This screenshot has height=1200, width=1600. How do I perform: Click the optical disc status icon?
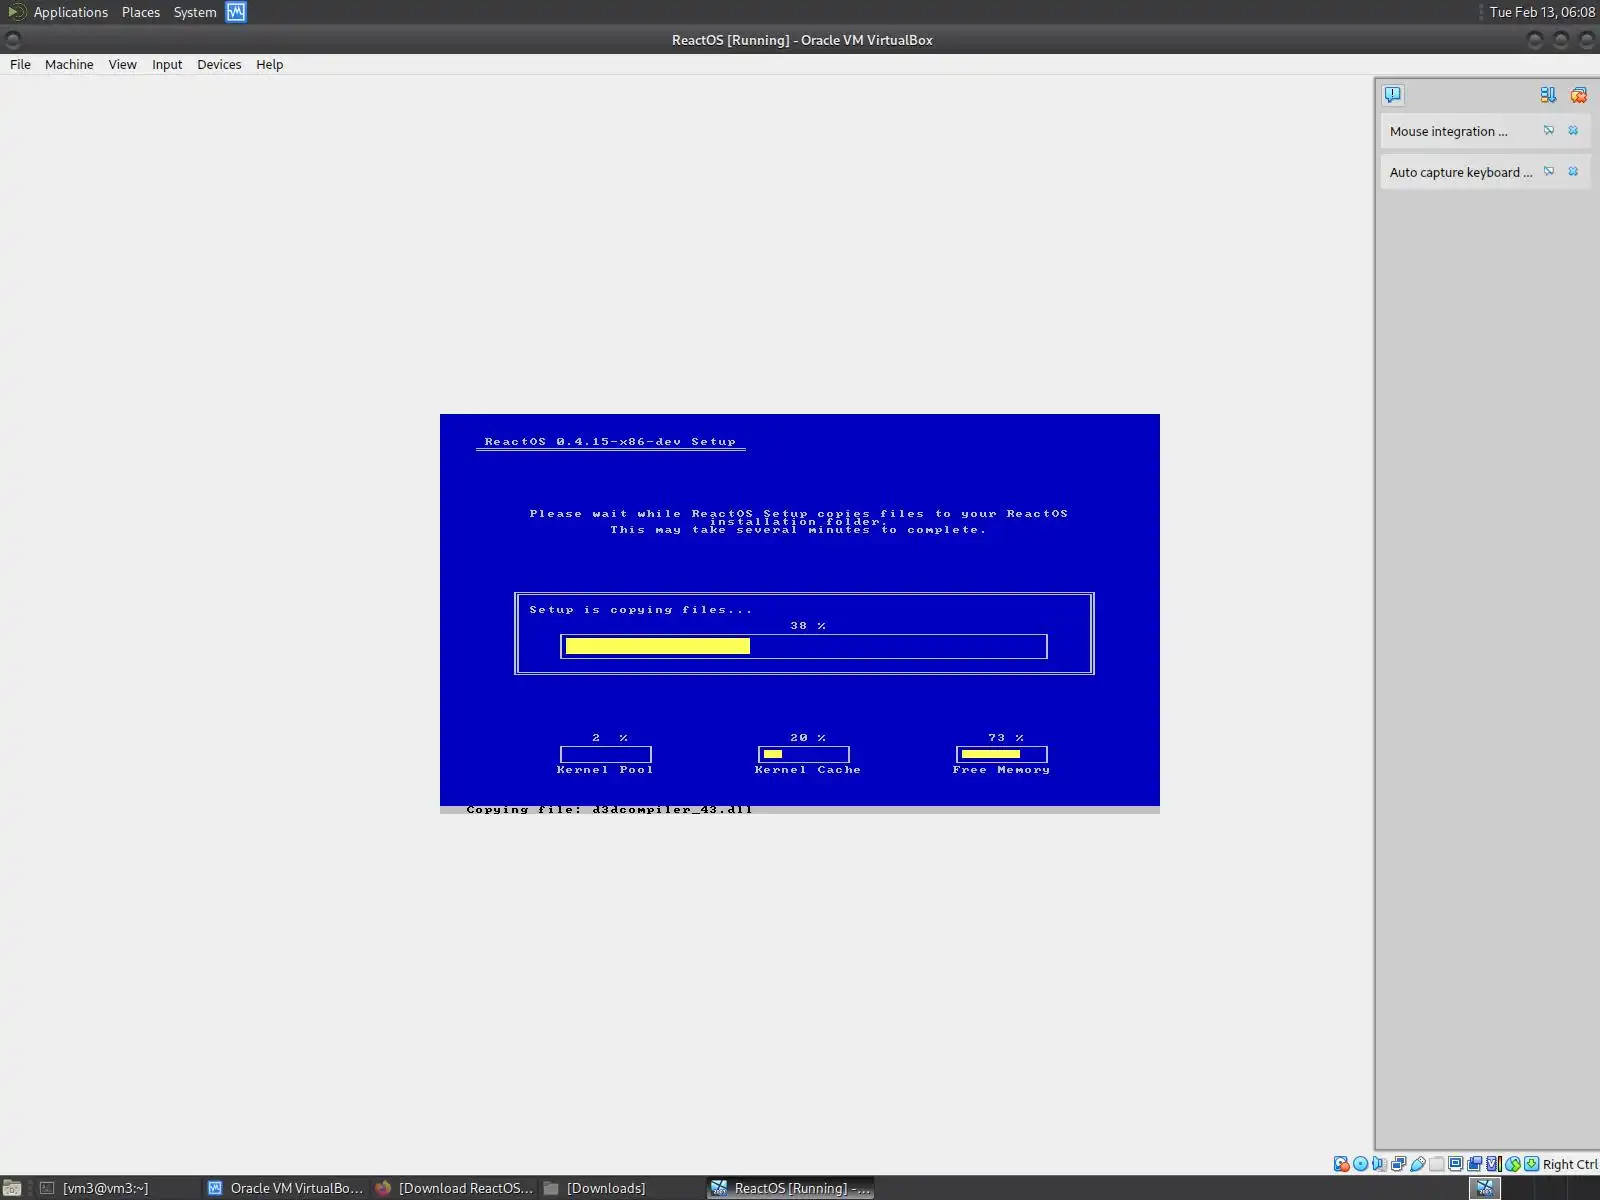[1361, 1164]
